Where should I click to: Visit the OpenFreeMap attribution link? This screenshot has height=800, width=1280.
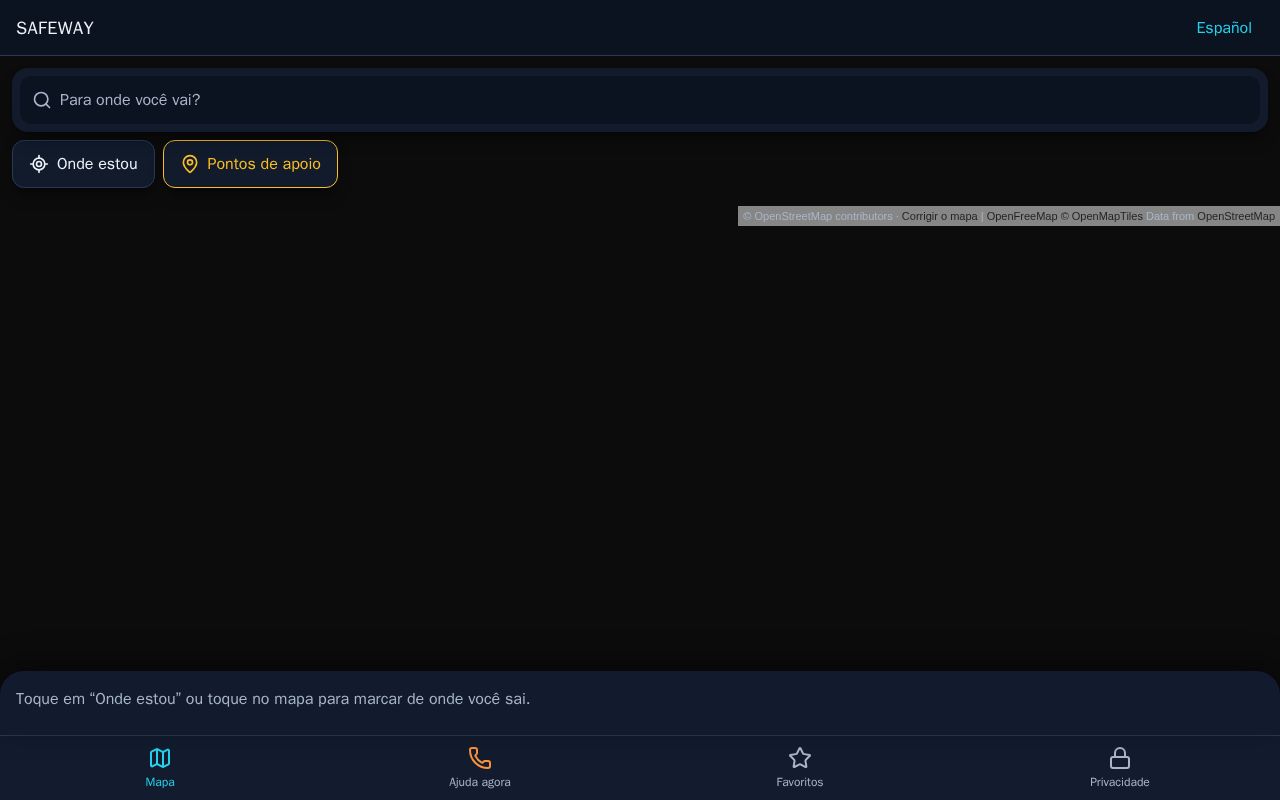pyautogui.click(x=1021, y=216)
